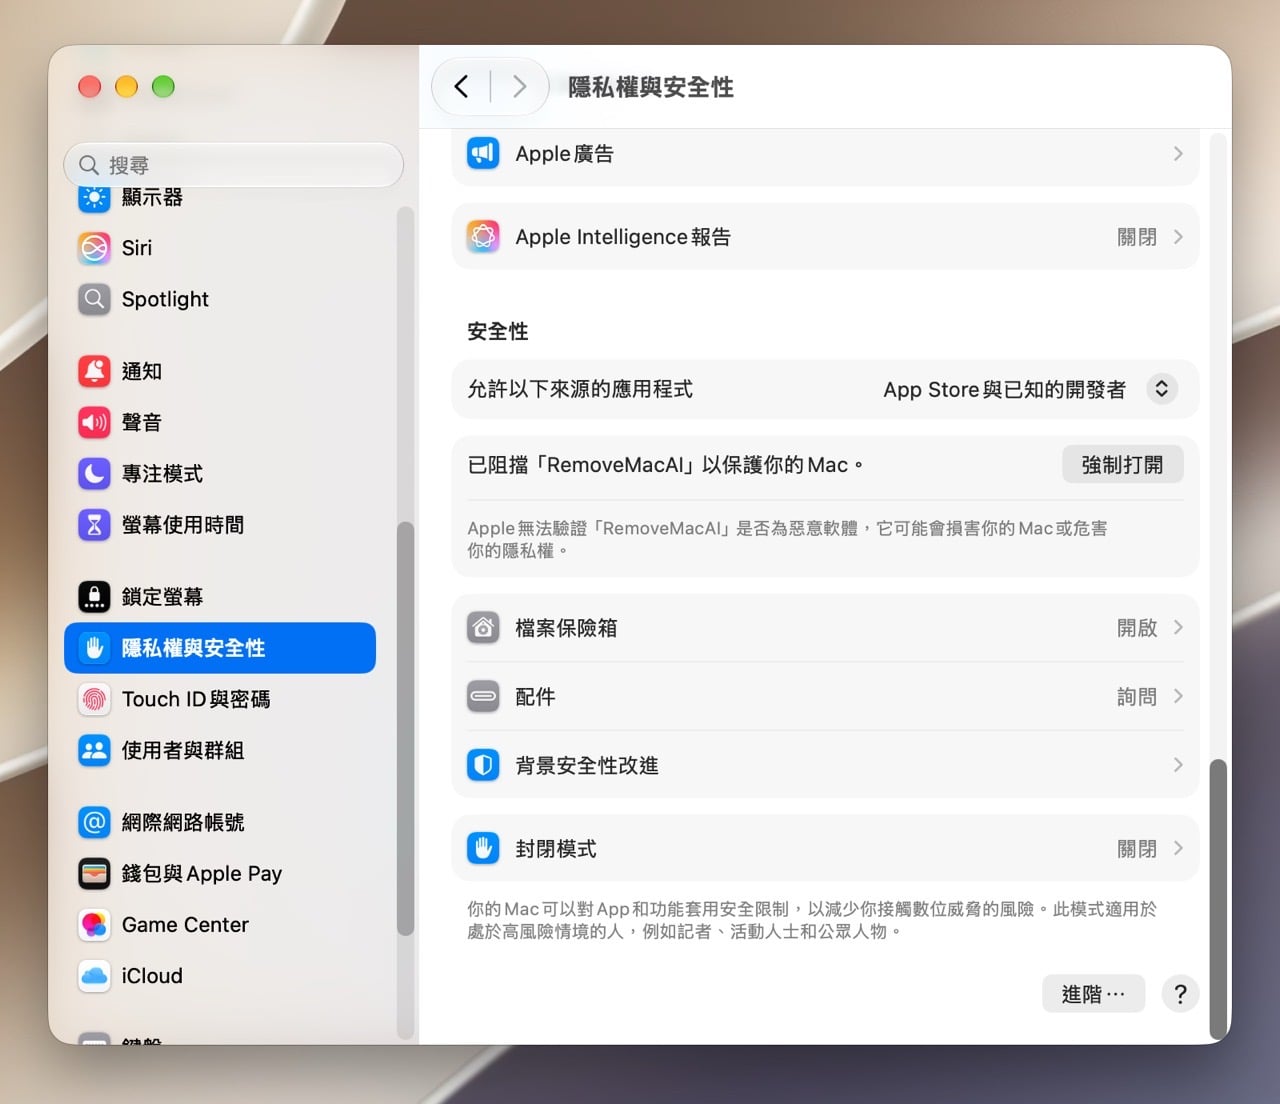Click the Apple廣告 megaphone icon
This screenshot has width=1280, height=1104.
(x=483, y=153)
